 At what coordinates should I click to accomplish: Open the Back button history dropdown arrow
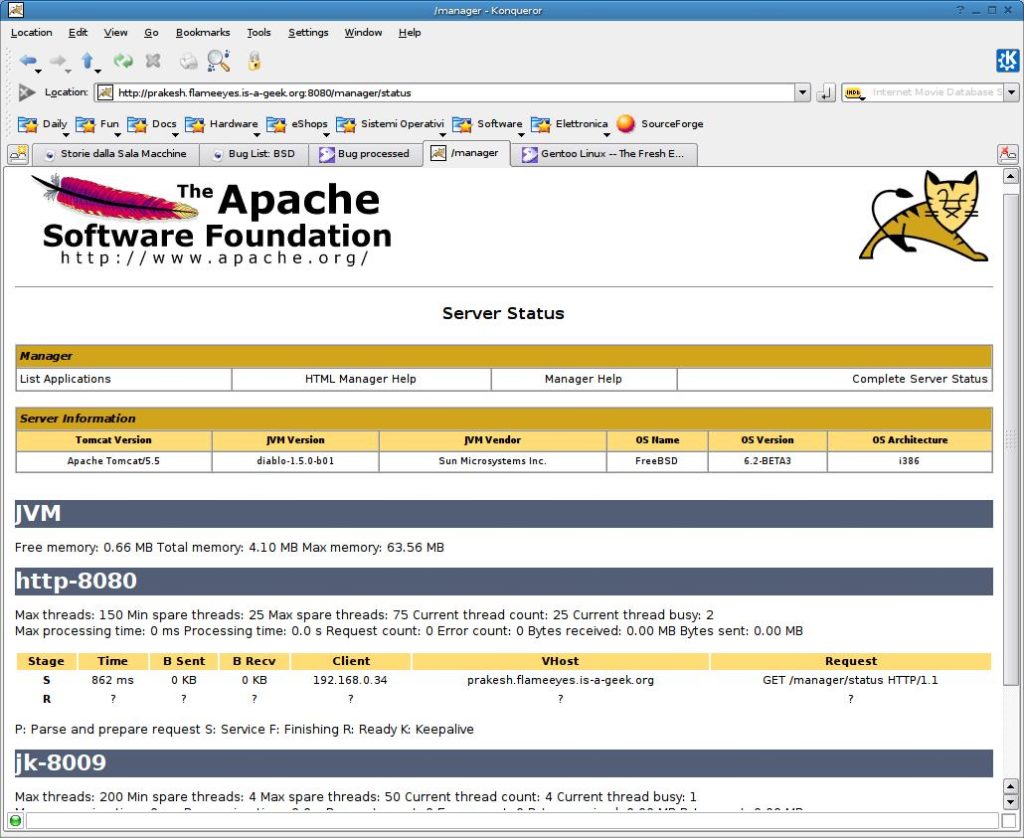39,71
